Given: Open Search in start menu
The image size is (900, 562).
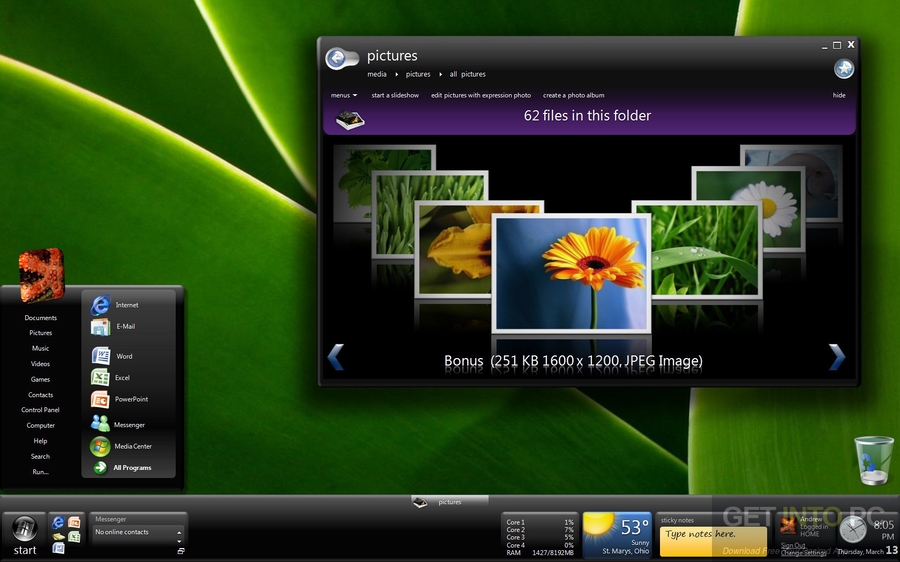Looking at the screenshot, I should click(40, 456).
